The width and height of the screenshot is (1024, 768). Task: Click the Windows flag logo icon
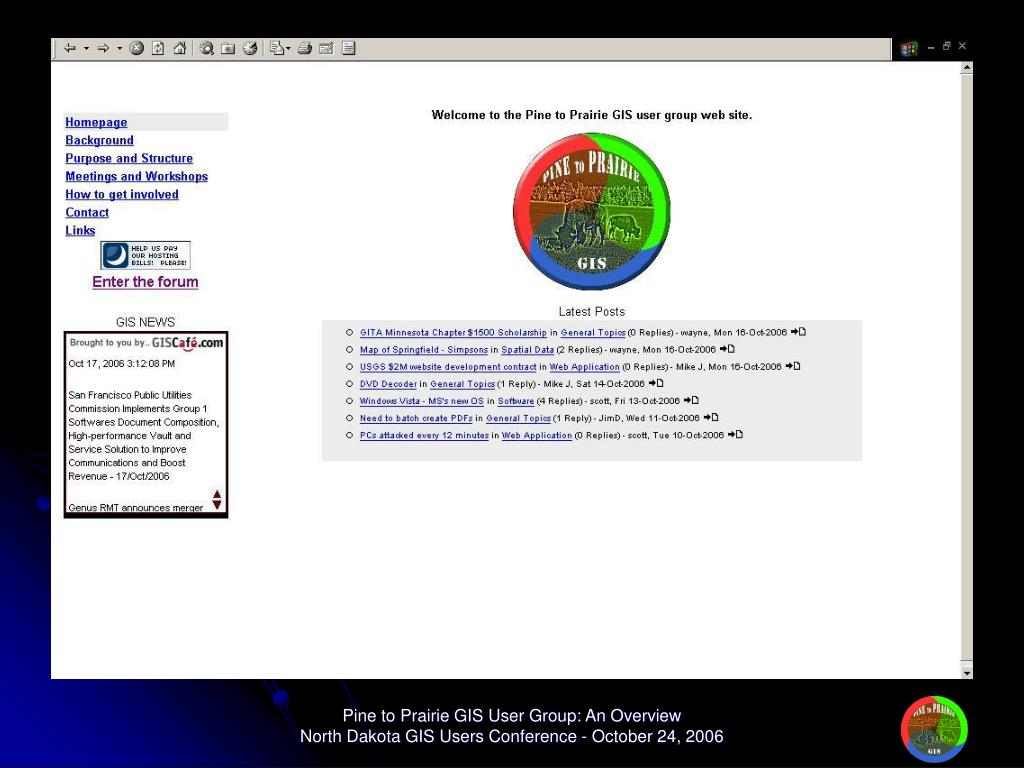click(x=908, y=49)
